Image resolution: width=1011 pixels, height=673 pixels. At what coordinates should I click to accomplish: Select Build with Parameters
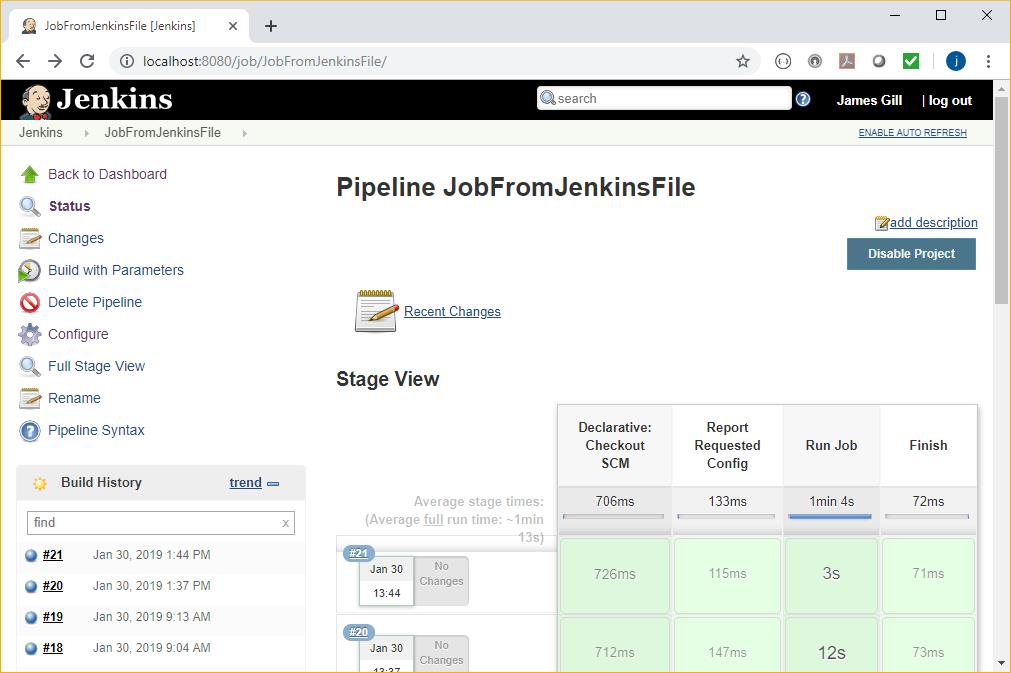tap(116, 270)
